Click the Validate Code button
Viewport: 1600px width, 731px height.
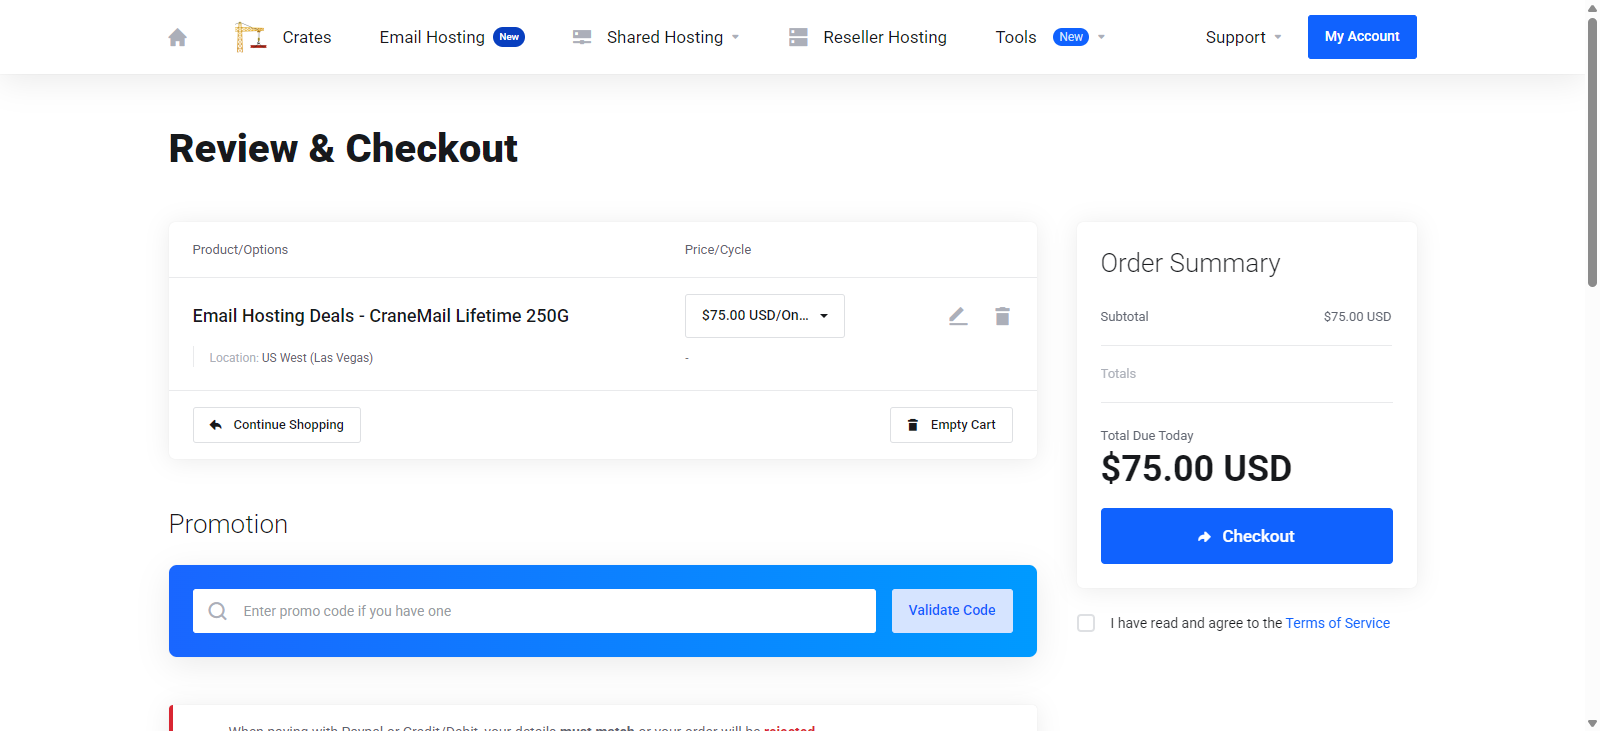tap(952, 611)
